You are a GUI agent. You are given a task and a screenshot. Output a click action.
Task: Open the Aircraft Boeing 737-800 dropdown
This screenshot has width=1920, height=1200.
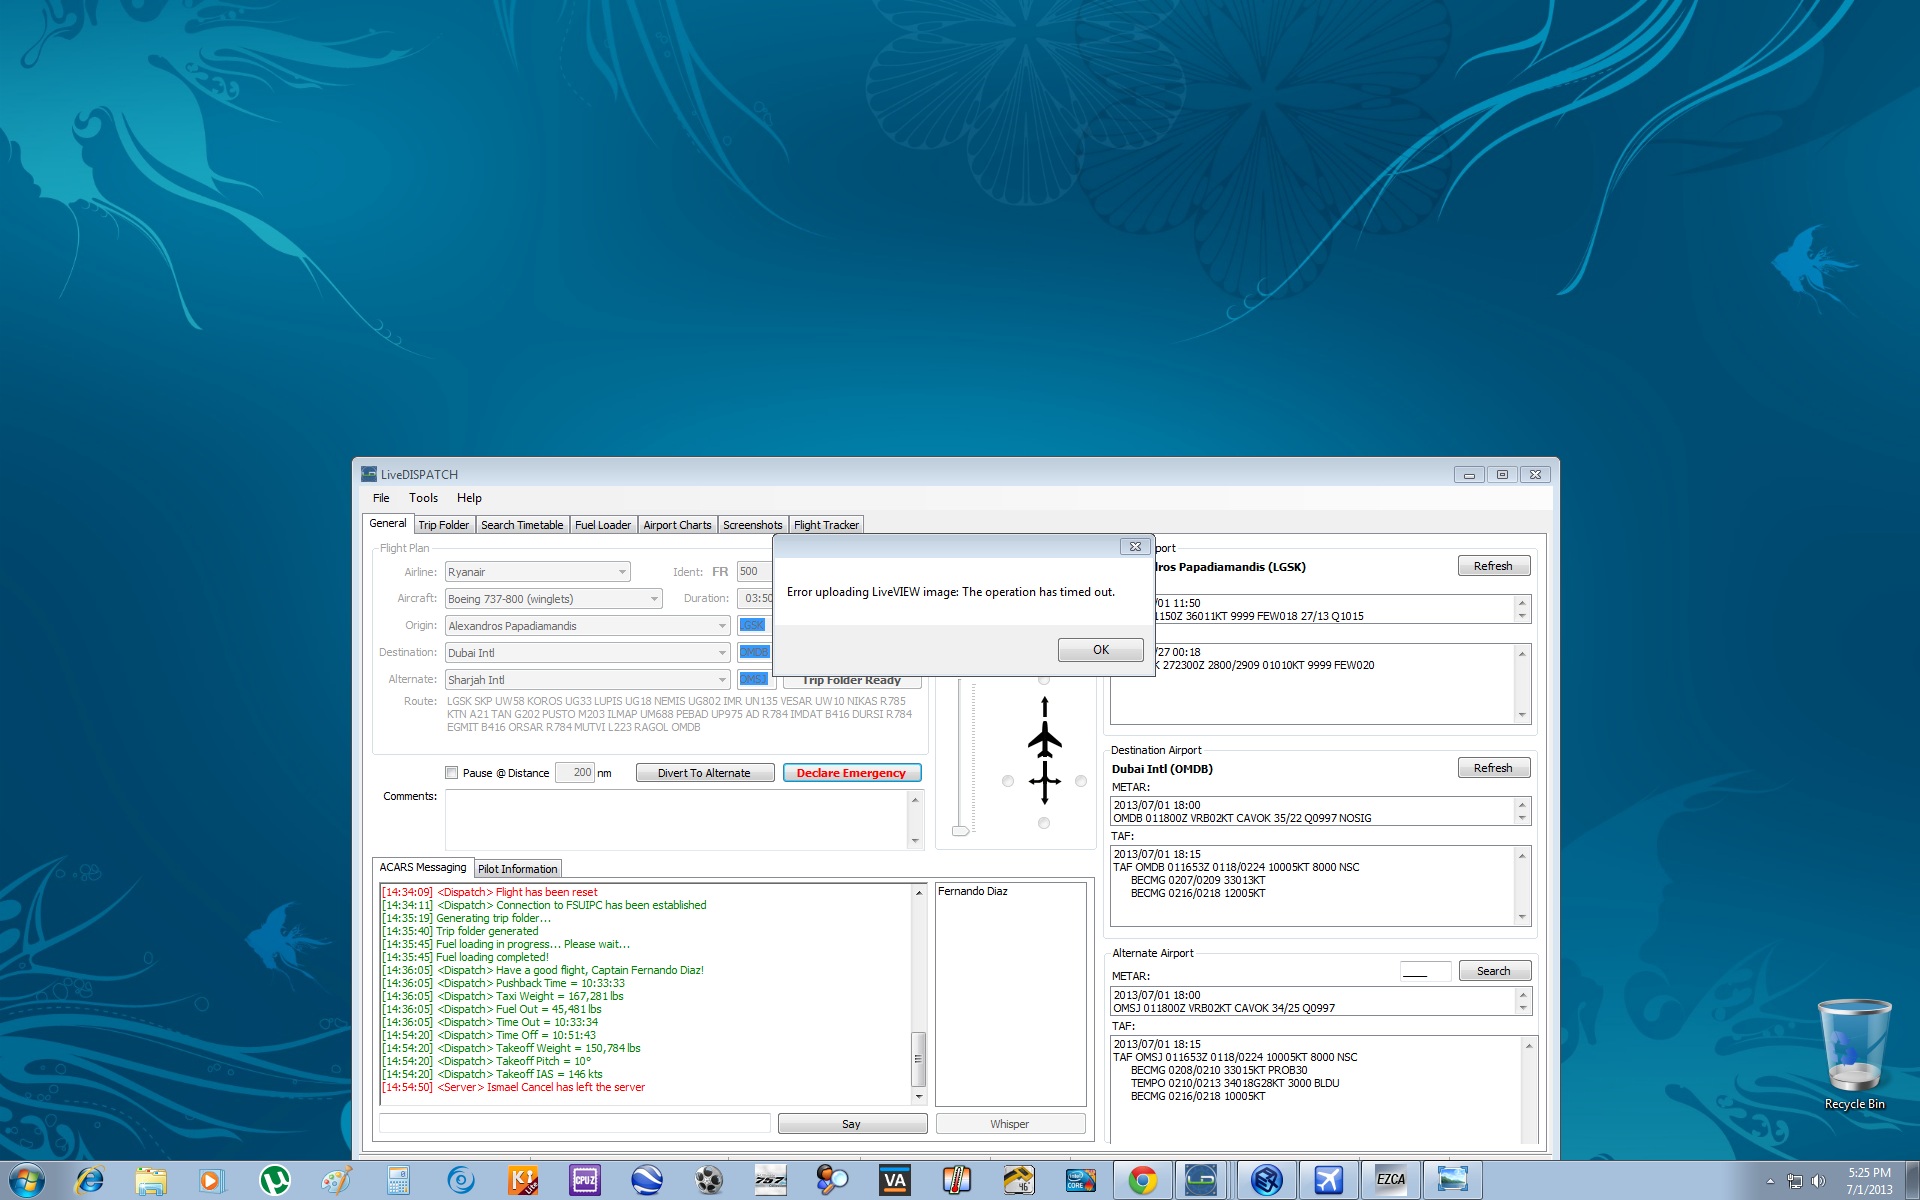click(x=654, y=599)
